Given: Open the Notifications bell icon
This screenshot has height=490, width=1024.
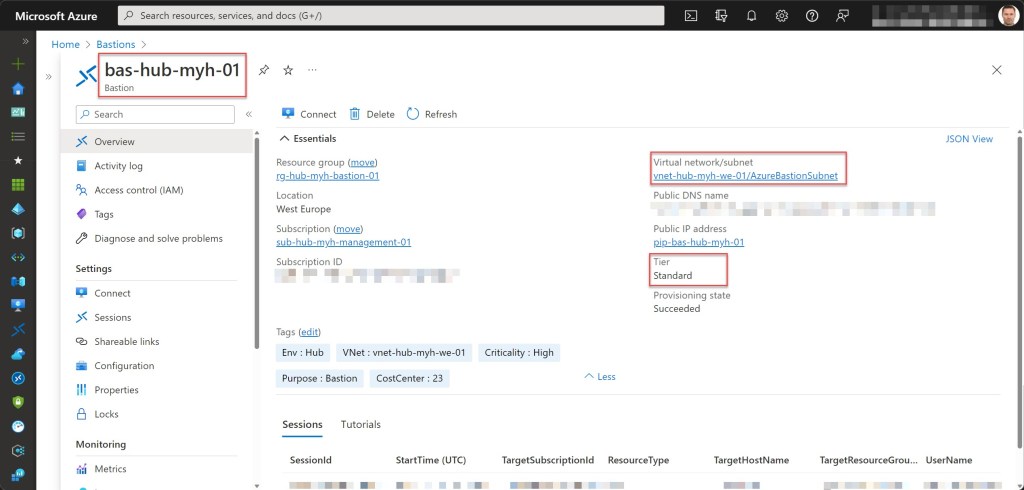Looking at the screenshot, I should coord(751,16).
